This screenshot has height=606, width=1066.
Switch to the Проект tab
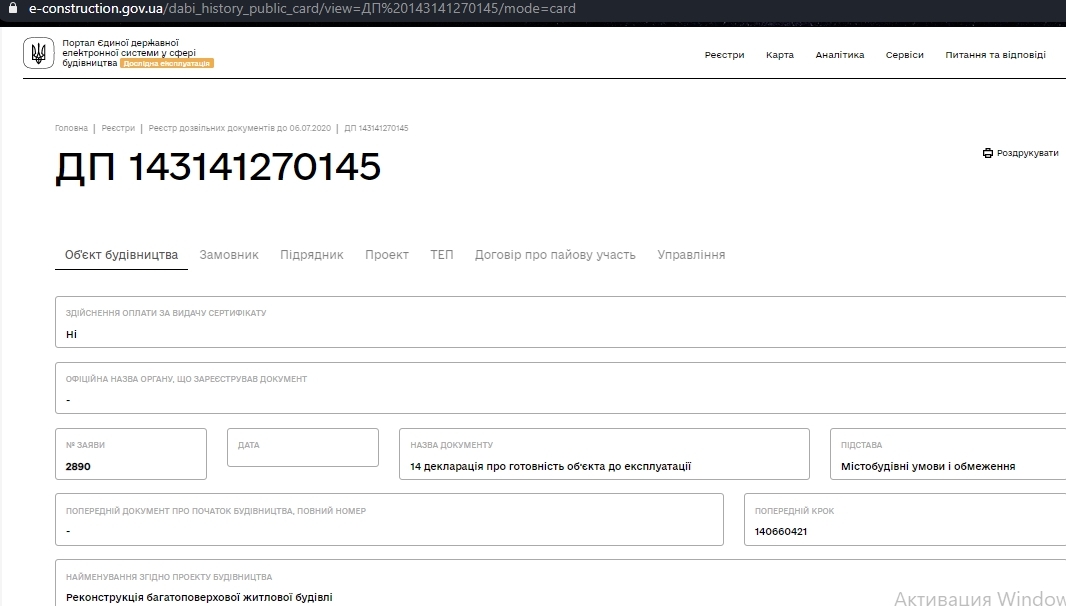387,255
